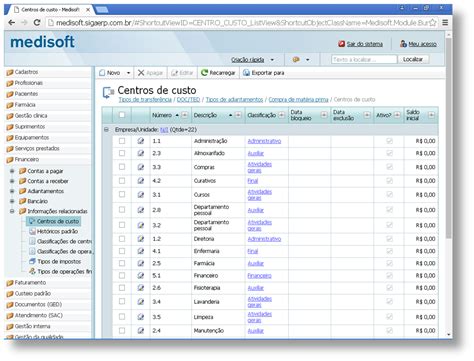Viewport: 474px width, 361px height.
Task: Open the edit icon for Cursos row
Action: [141, 194]
